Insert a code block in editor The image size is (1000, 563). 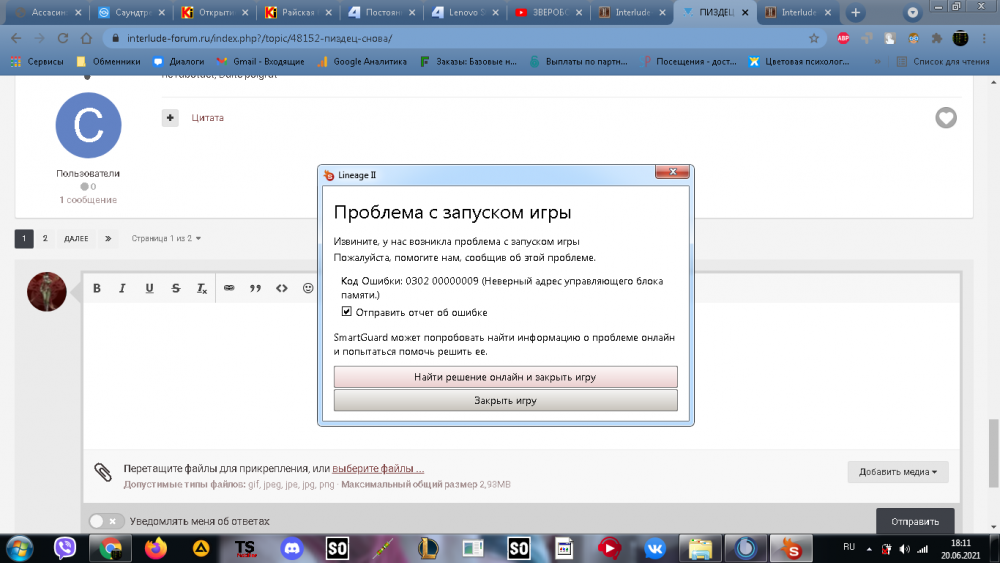coord(282,288)
